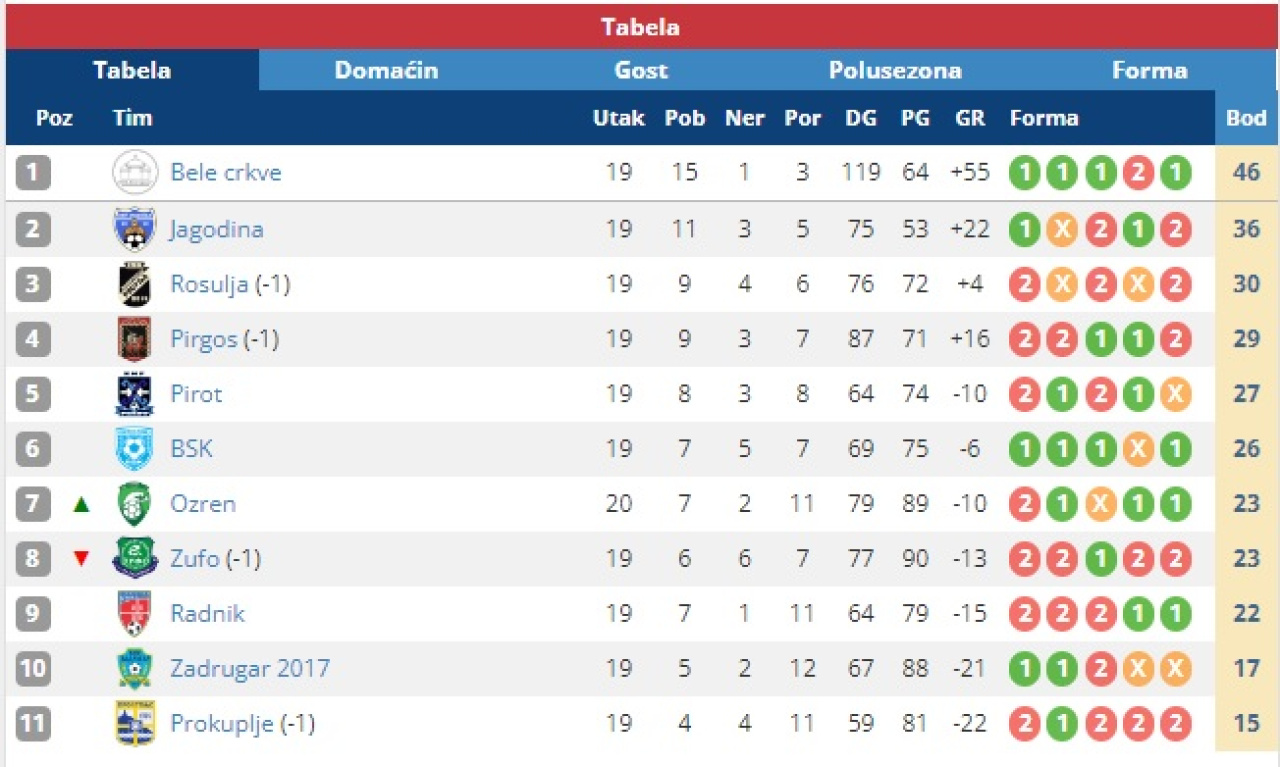
Task: Show the Forma tab
Action: 1149,71
